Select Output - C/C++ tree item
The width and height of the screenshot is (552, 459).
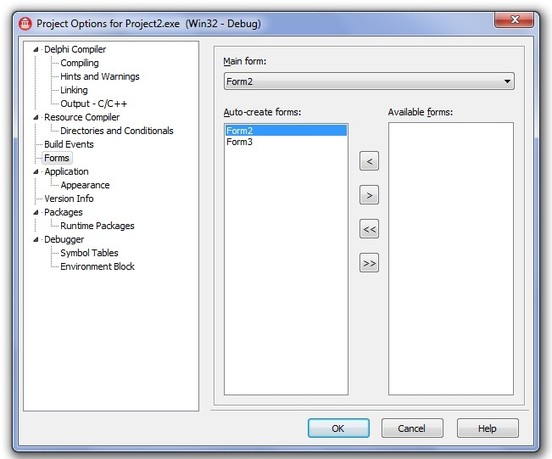pos(94,104)
